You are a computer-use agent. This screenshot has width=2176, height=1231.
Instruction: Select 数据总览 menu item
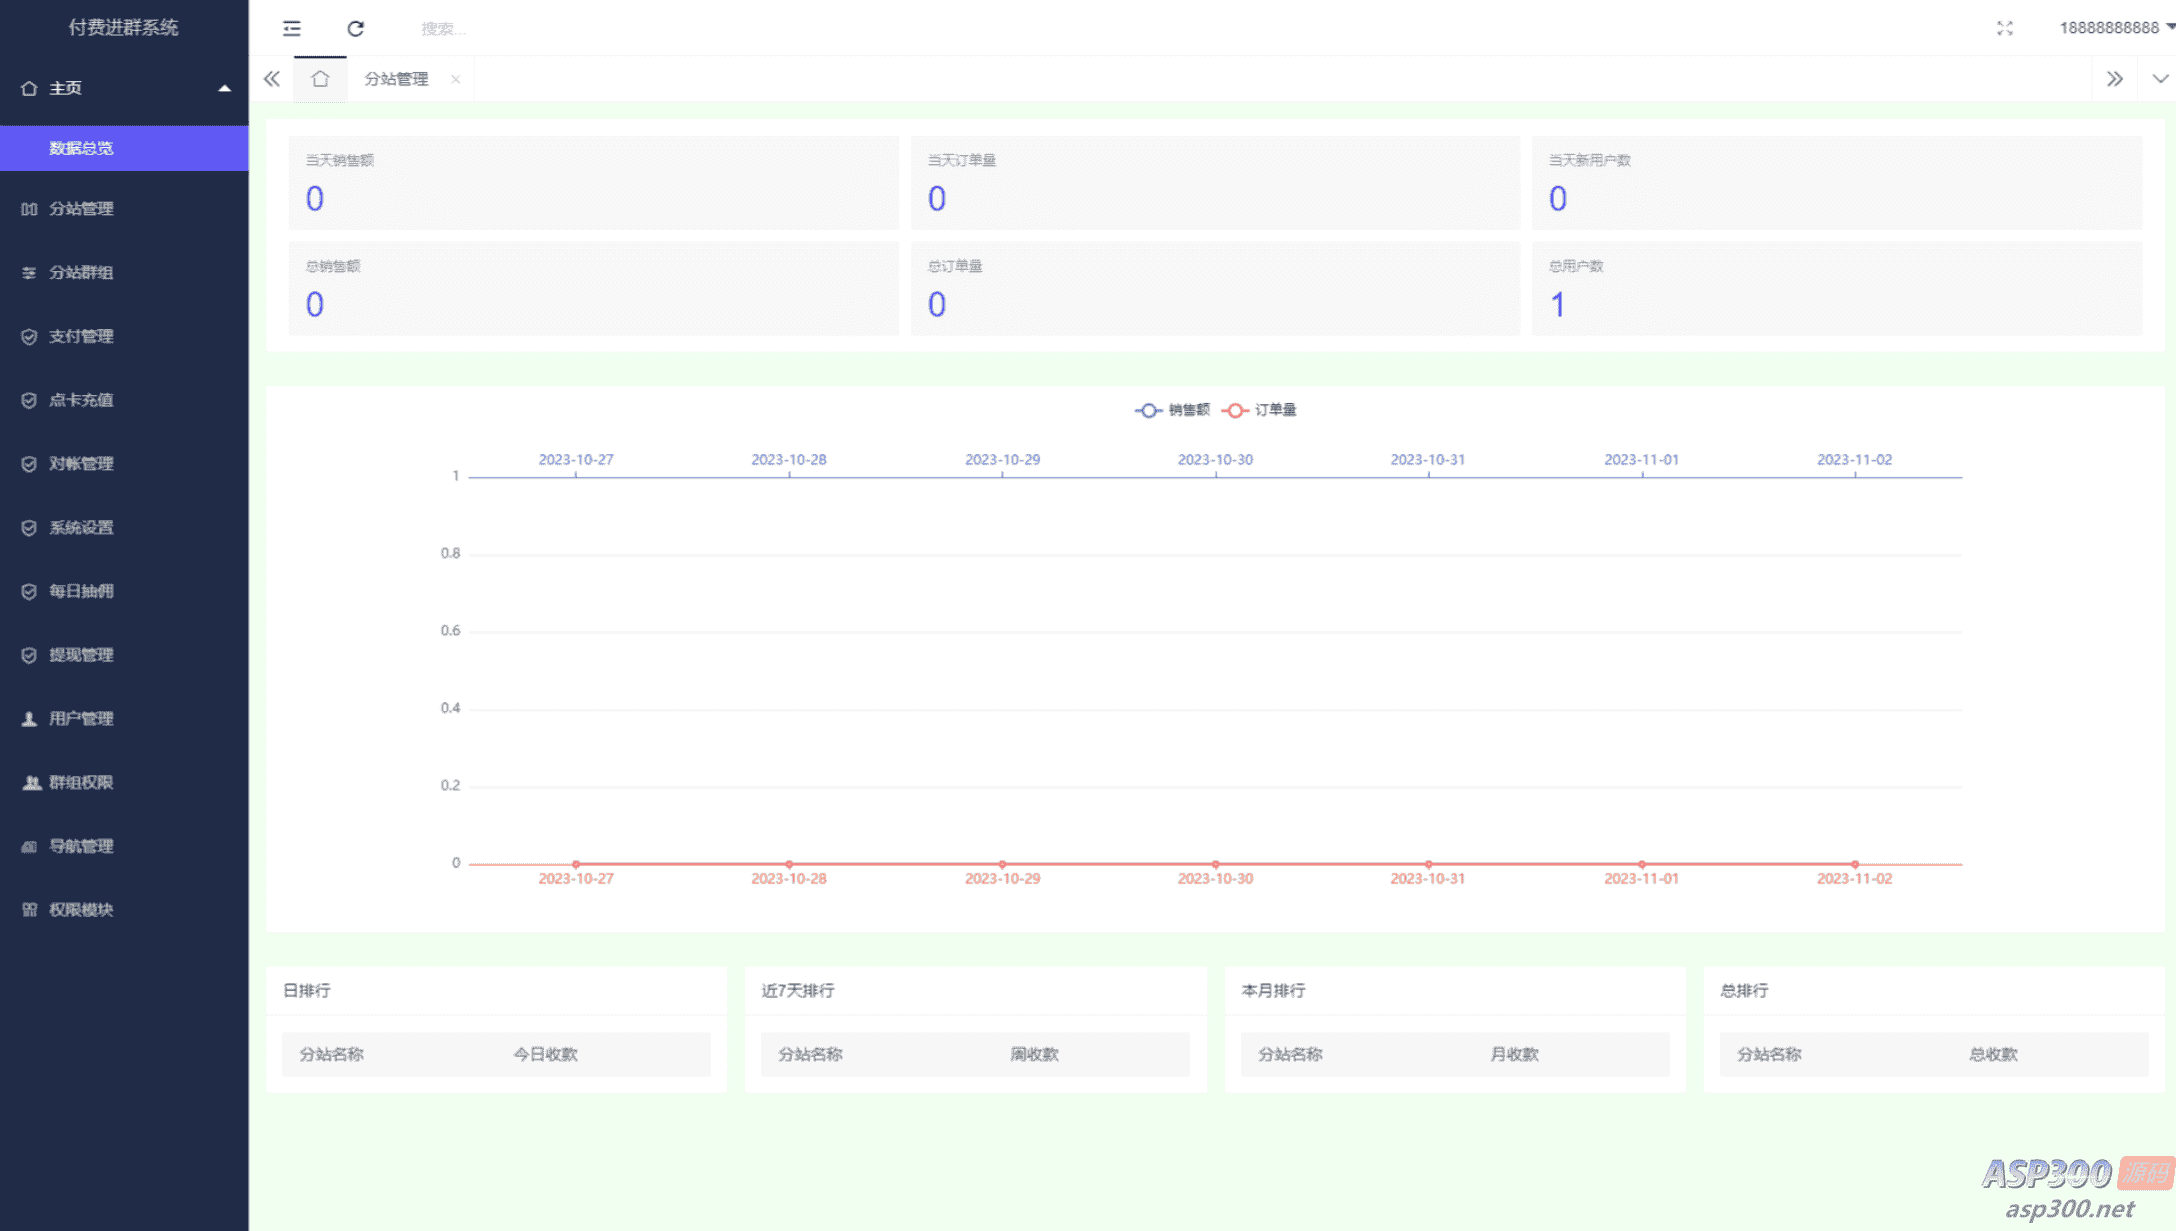pyautogui.click(x=81, y=148)
